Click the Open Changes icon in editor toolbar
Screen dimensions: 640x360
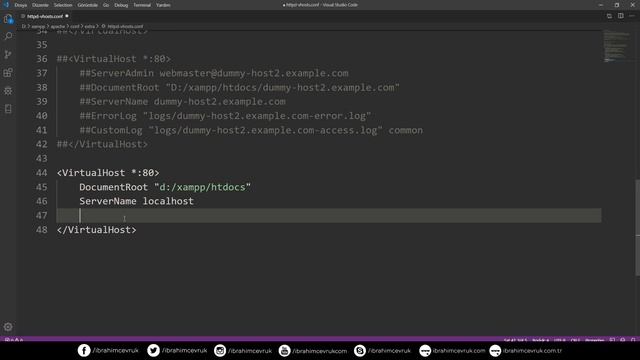coord(609,16)
